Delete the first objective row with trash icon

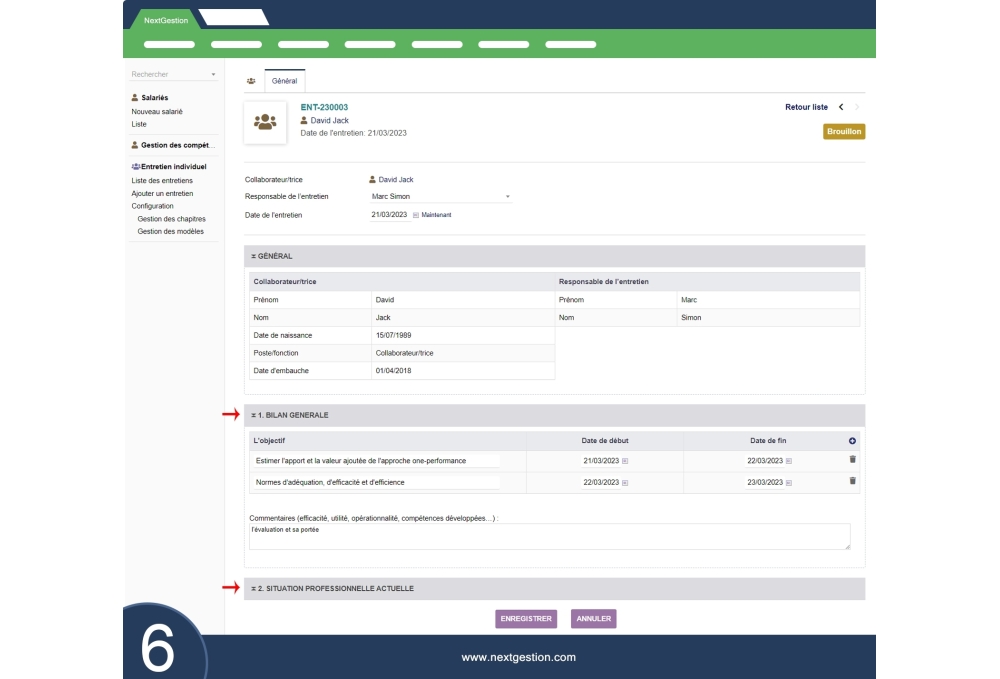(x=852, y=460)
